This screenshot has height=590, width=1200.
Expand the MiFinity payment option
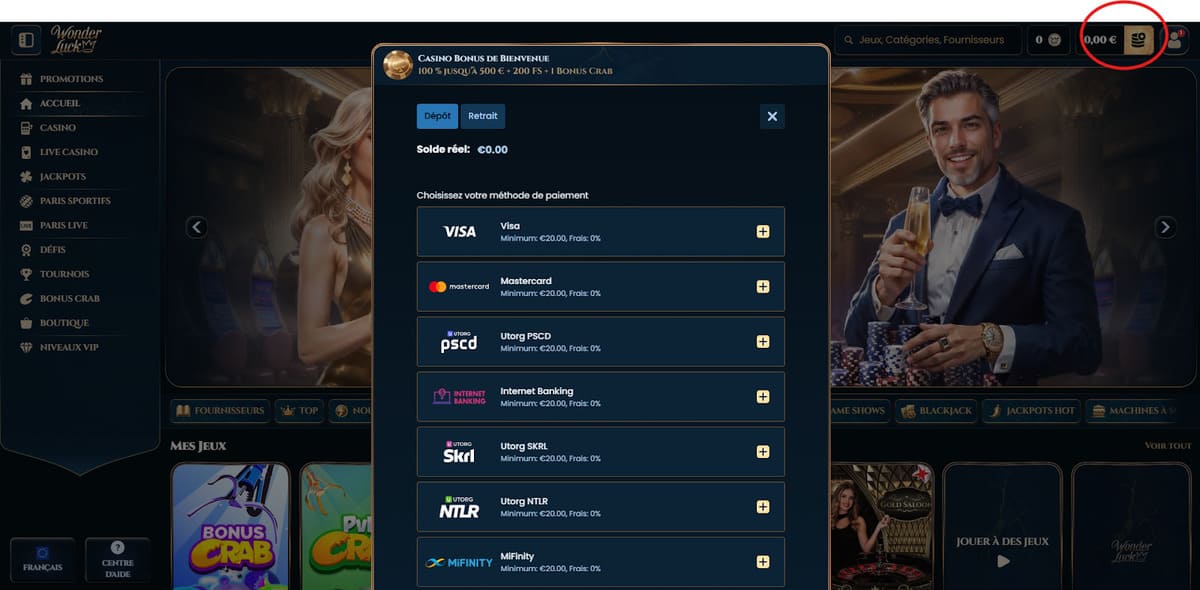[763, 562]
